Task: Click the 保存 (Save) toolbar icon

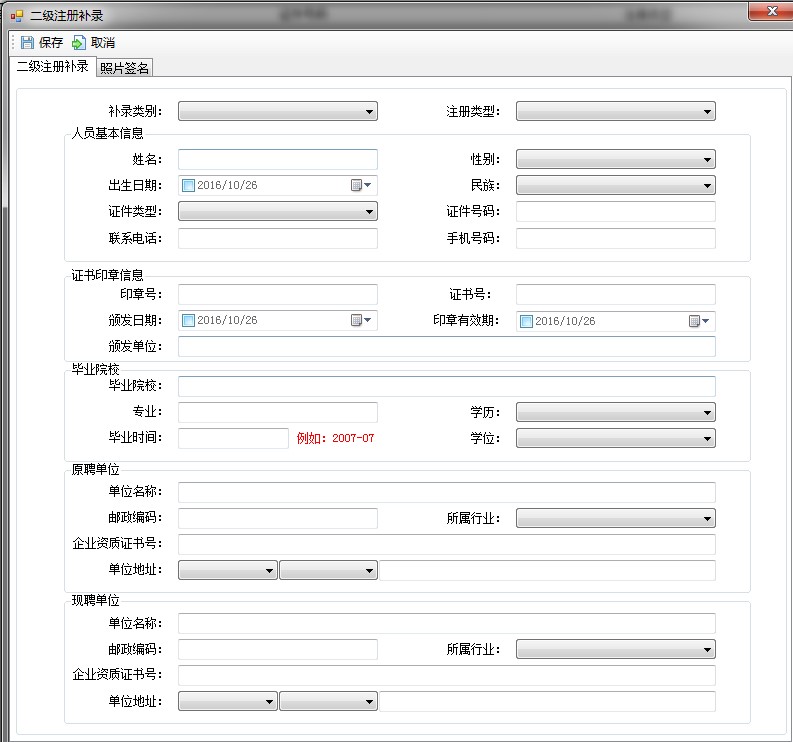Action: 27,43
